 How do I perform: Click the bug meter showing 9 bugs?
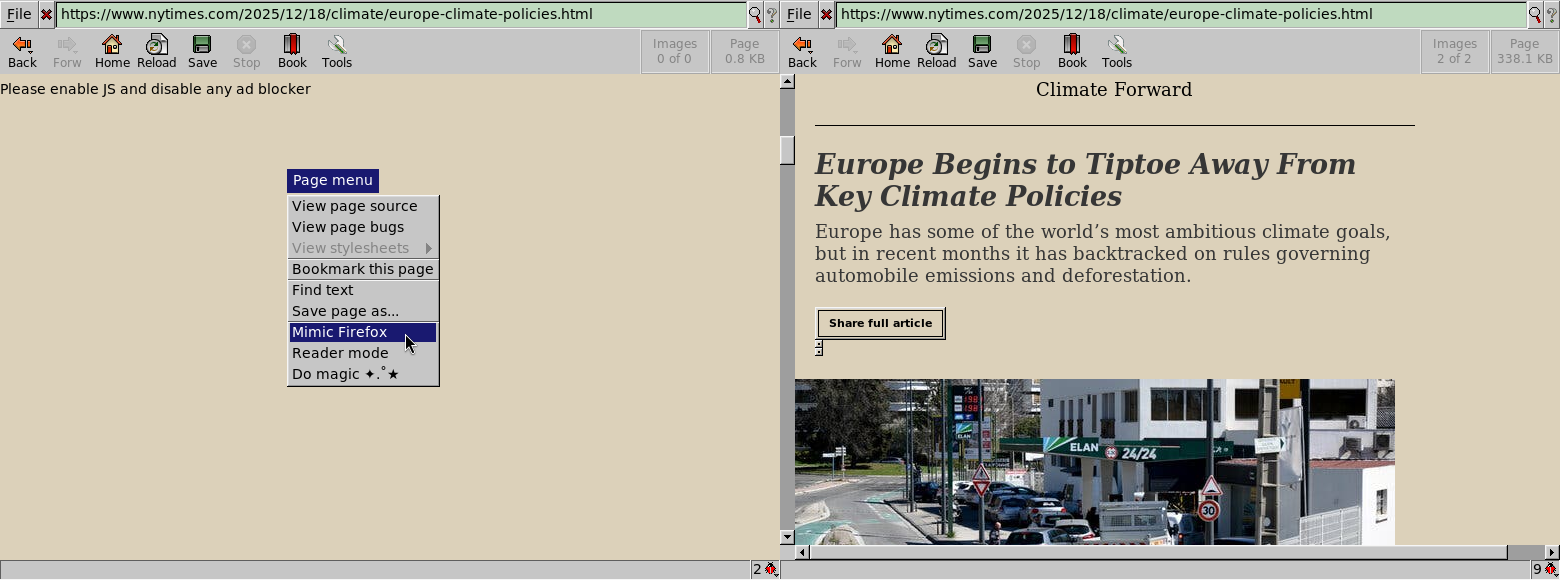pos(1544,570)
